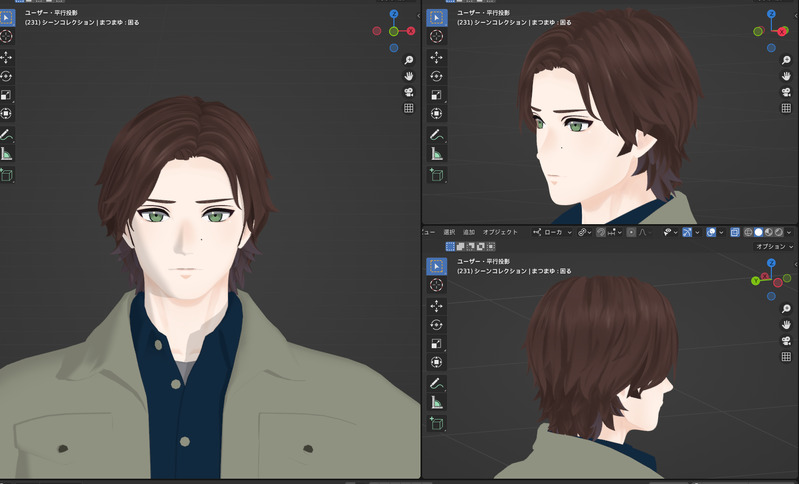This screenshot has width=799, height=484.
Task: Activate the Scale tool in bottom-right viewport
Action: coord(437,344)
